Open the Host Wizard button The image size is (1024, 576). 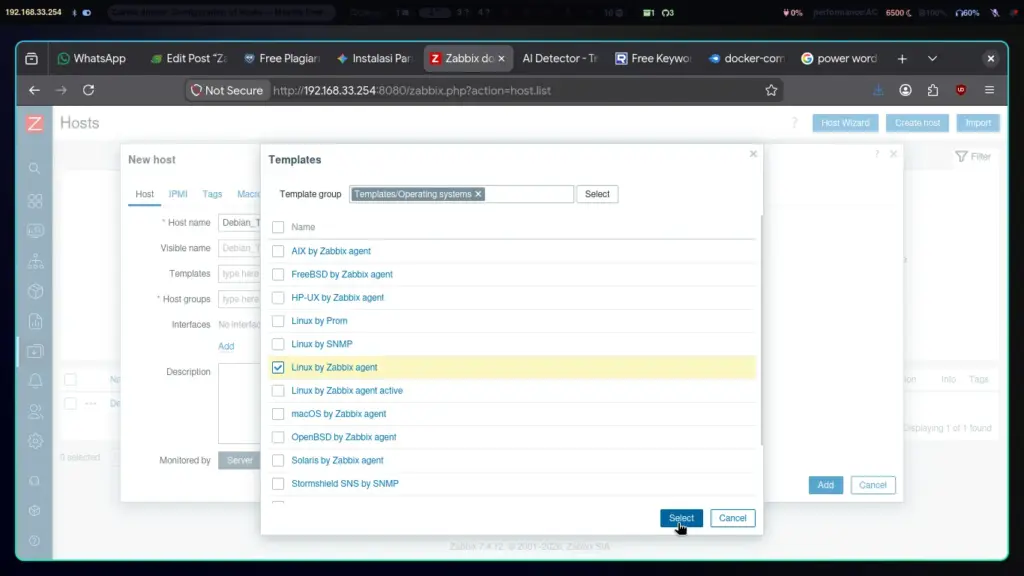point(845,123)
